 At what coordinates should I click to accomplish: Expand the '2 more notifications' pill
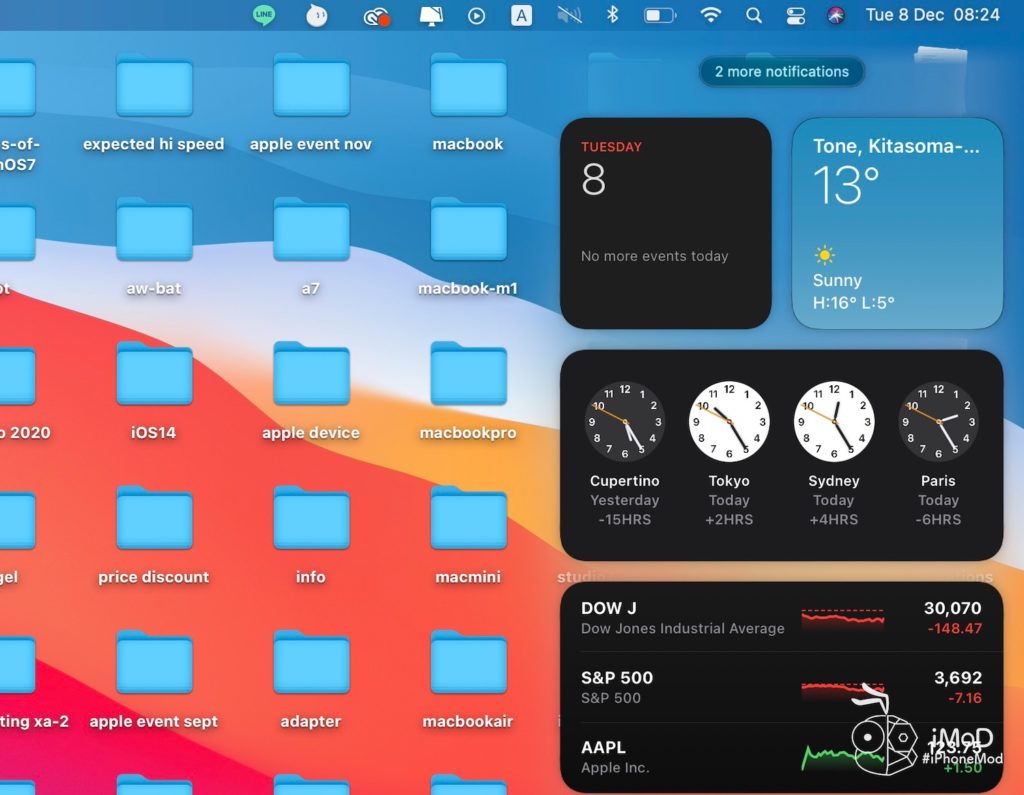pos(781,72)
